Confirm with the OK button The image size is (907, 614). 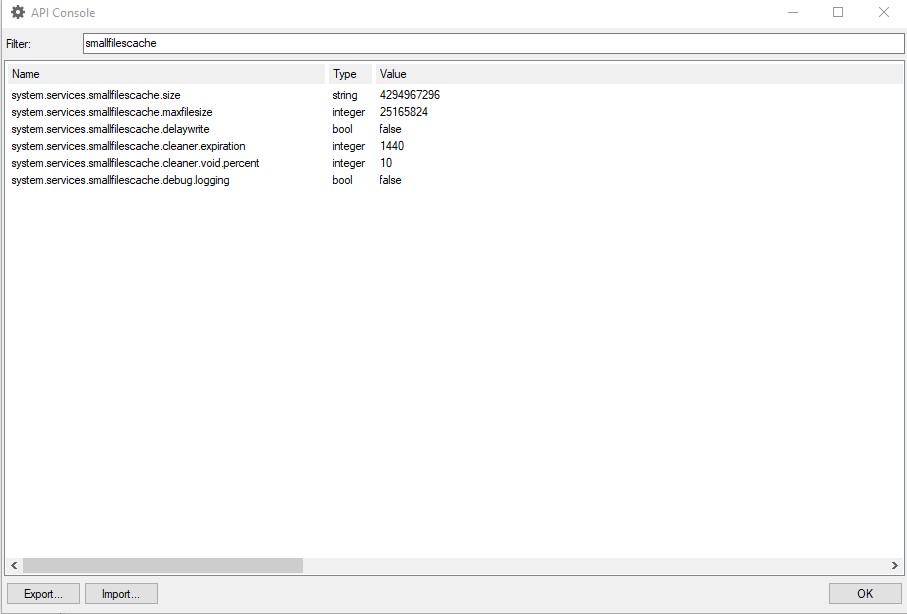coord(865,594)
